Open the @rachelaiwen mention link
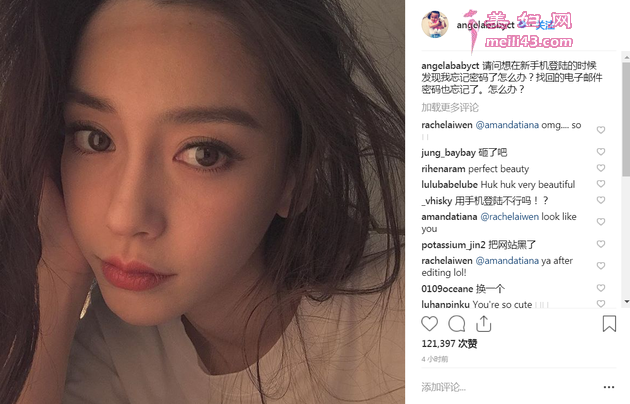Screen dimensions: 630x404 (509, 217)
